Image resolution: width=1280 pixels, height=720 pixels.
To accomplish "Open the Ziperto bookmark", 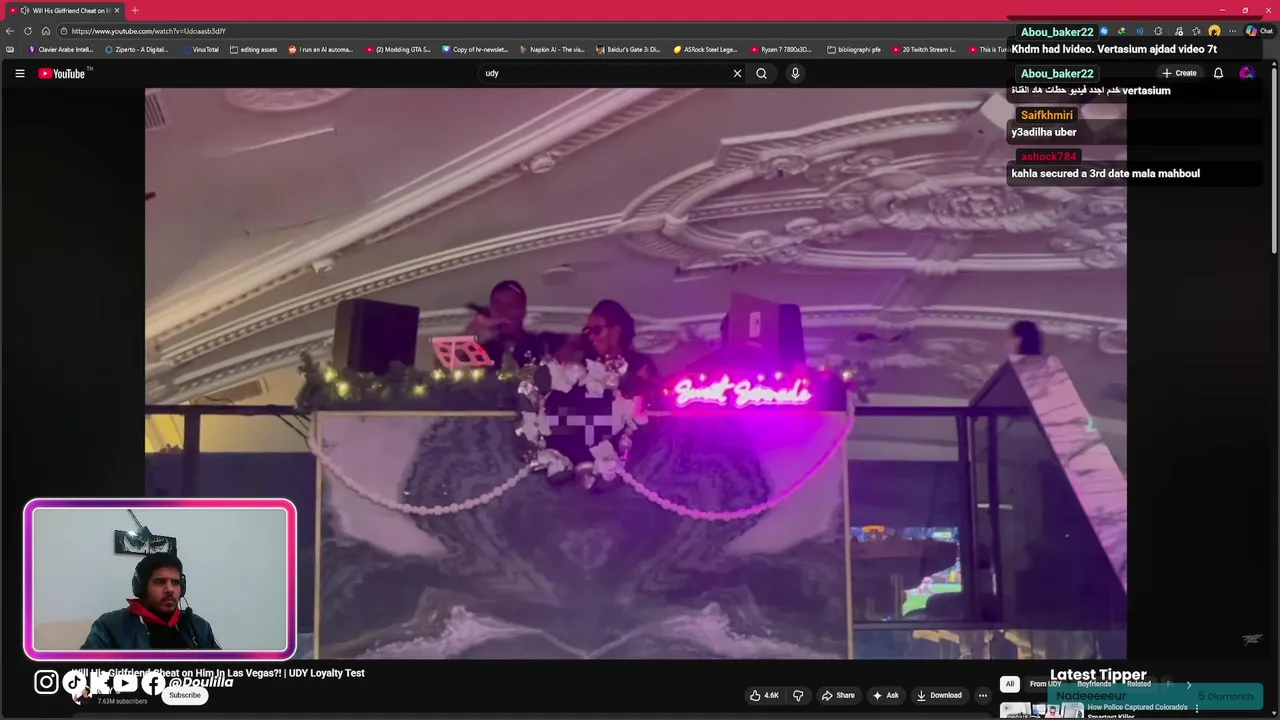I will click(x=137, y=49).
